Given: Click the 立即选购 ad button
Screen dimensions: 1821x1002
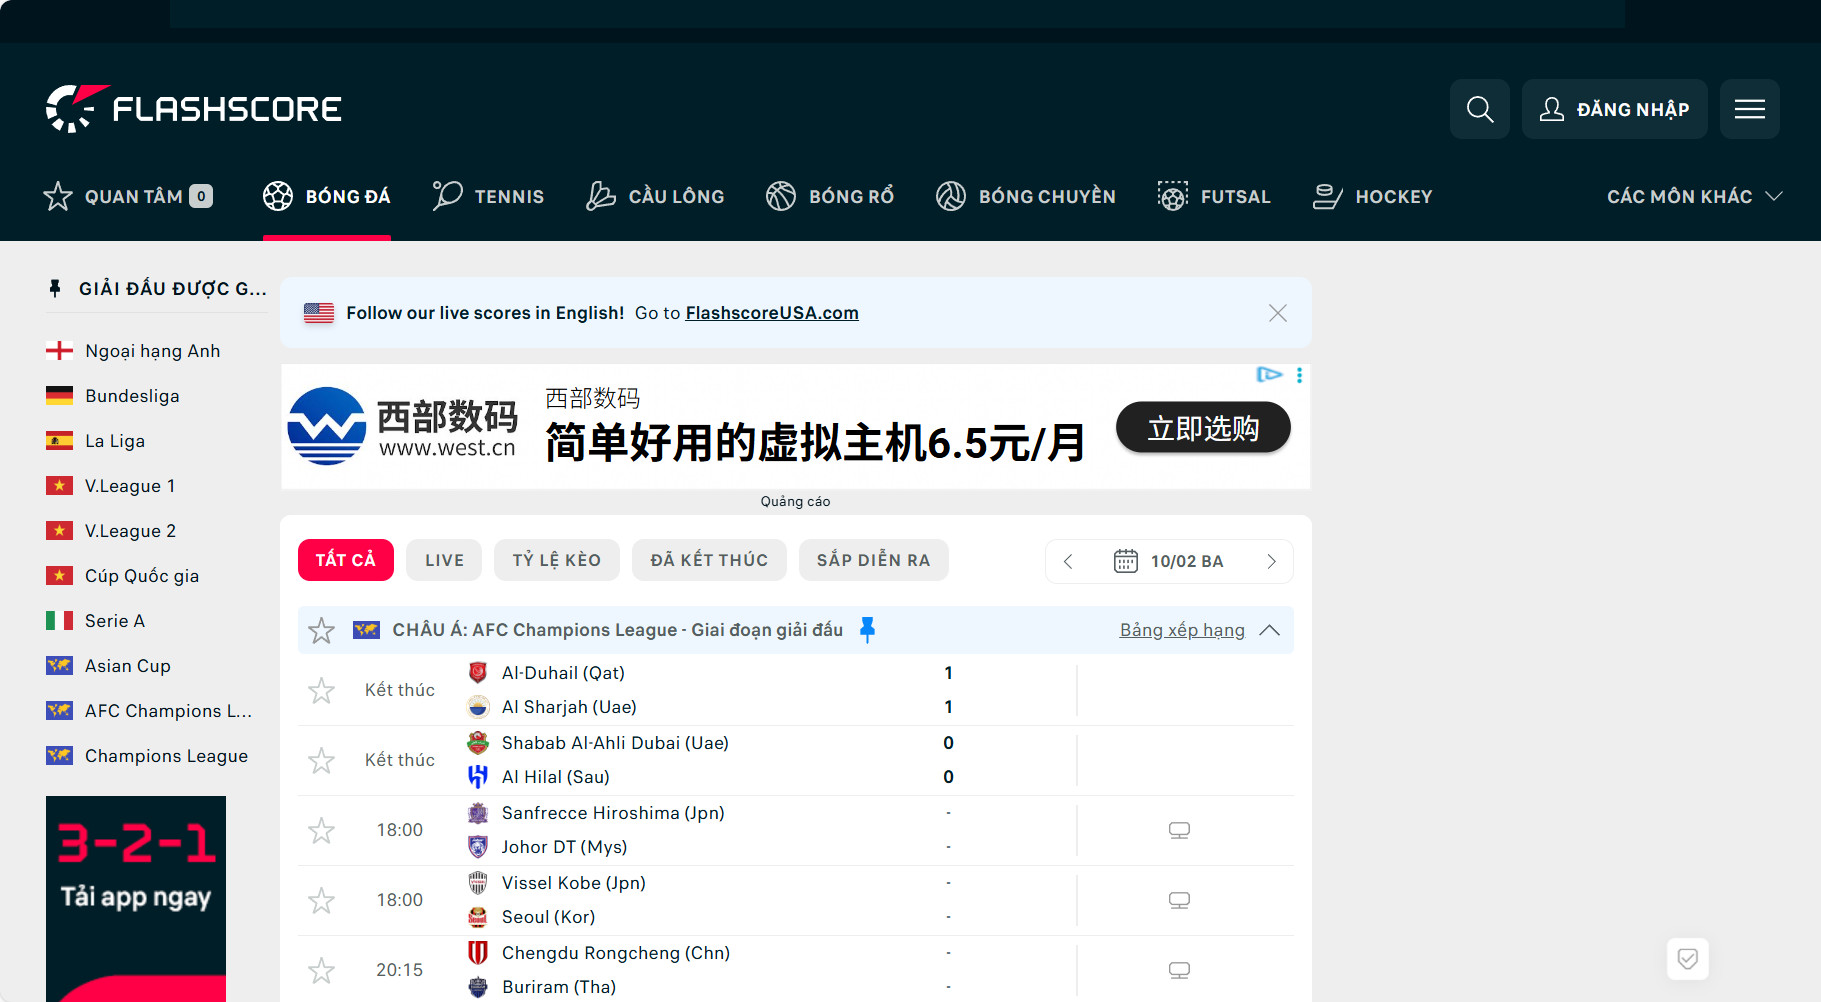Looking at the screenshot, I should point(1203,428).
